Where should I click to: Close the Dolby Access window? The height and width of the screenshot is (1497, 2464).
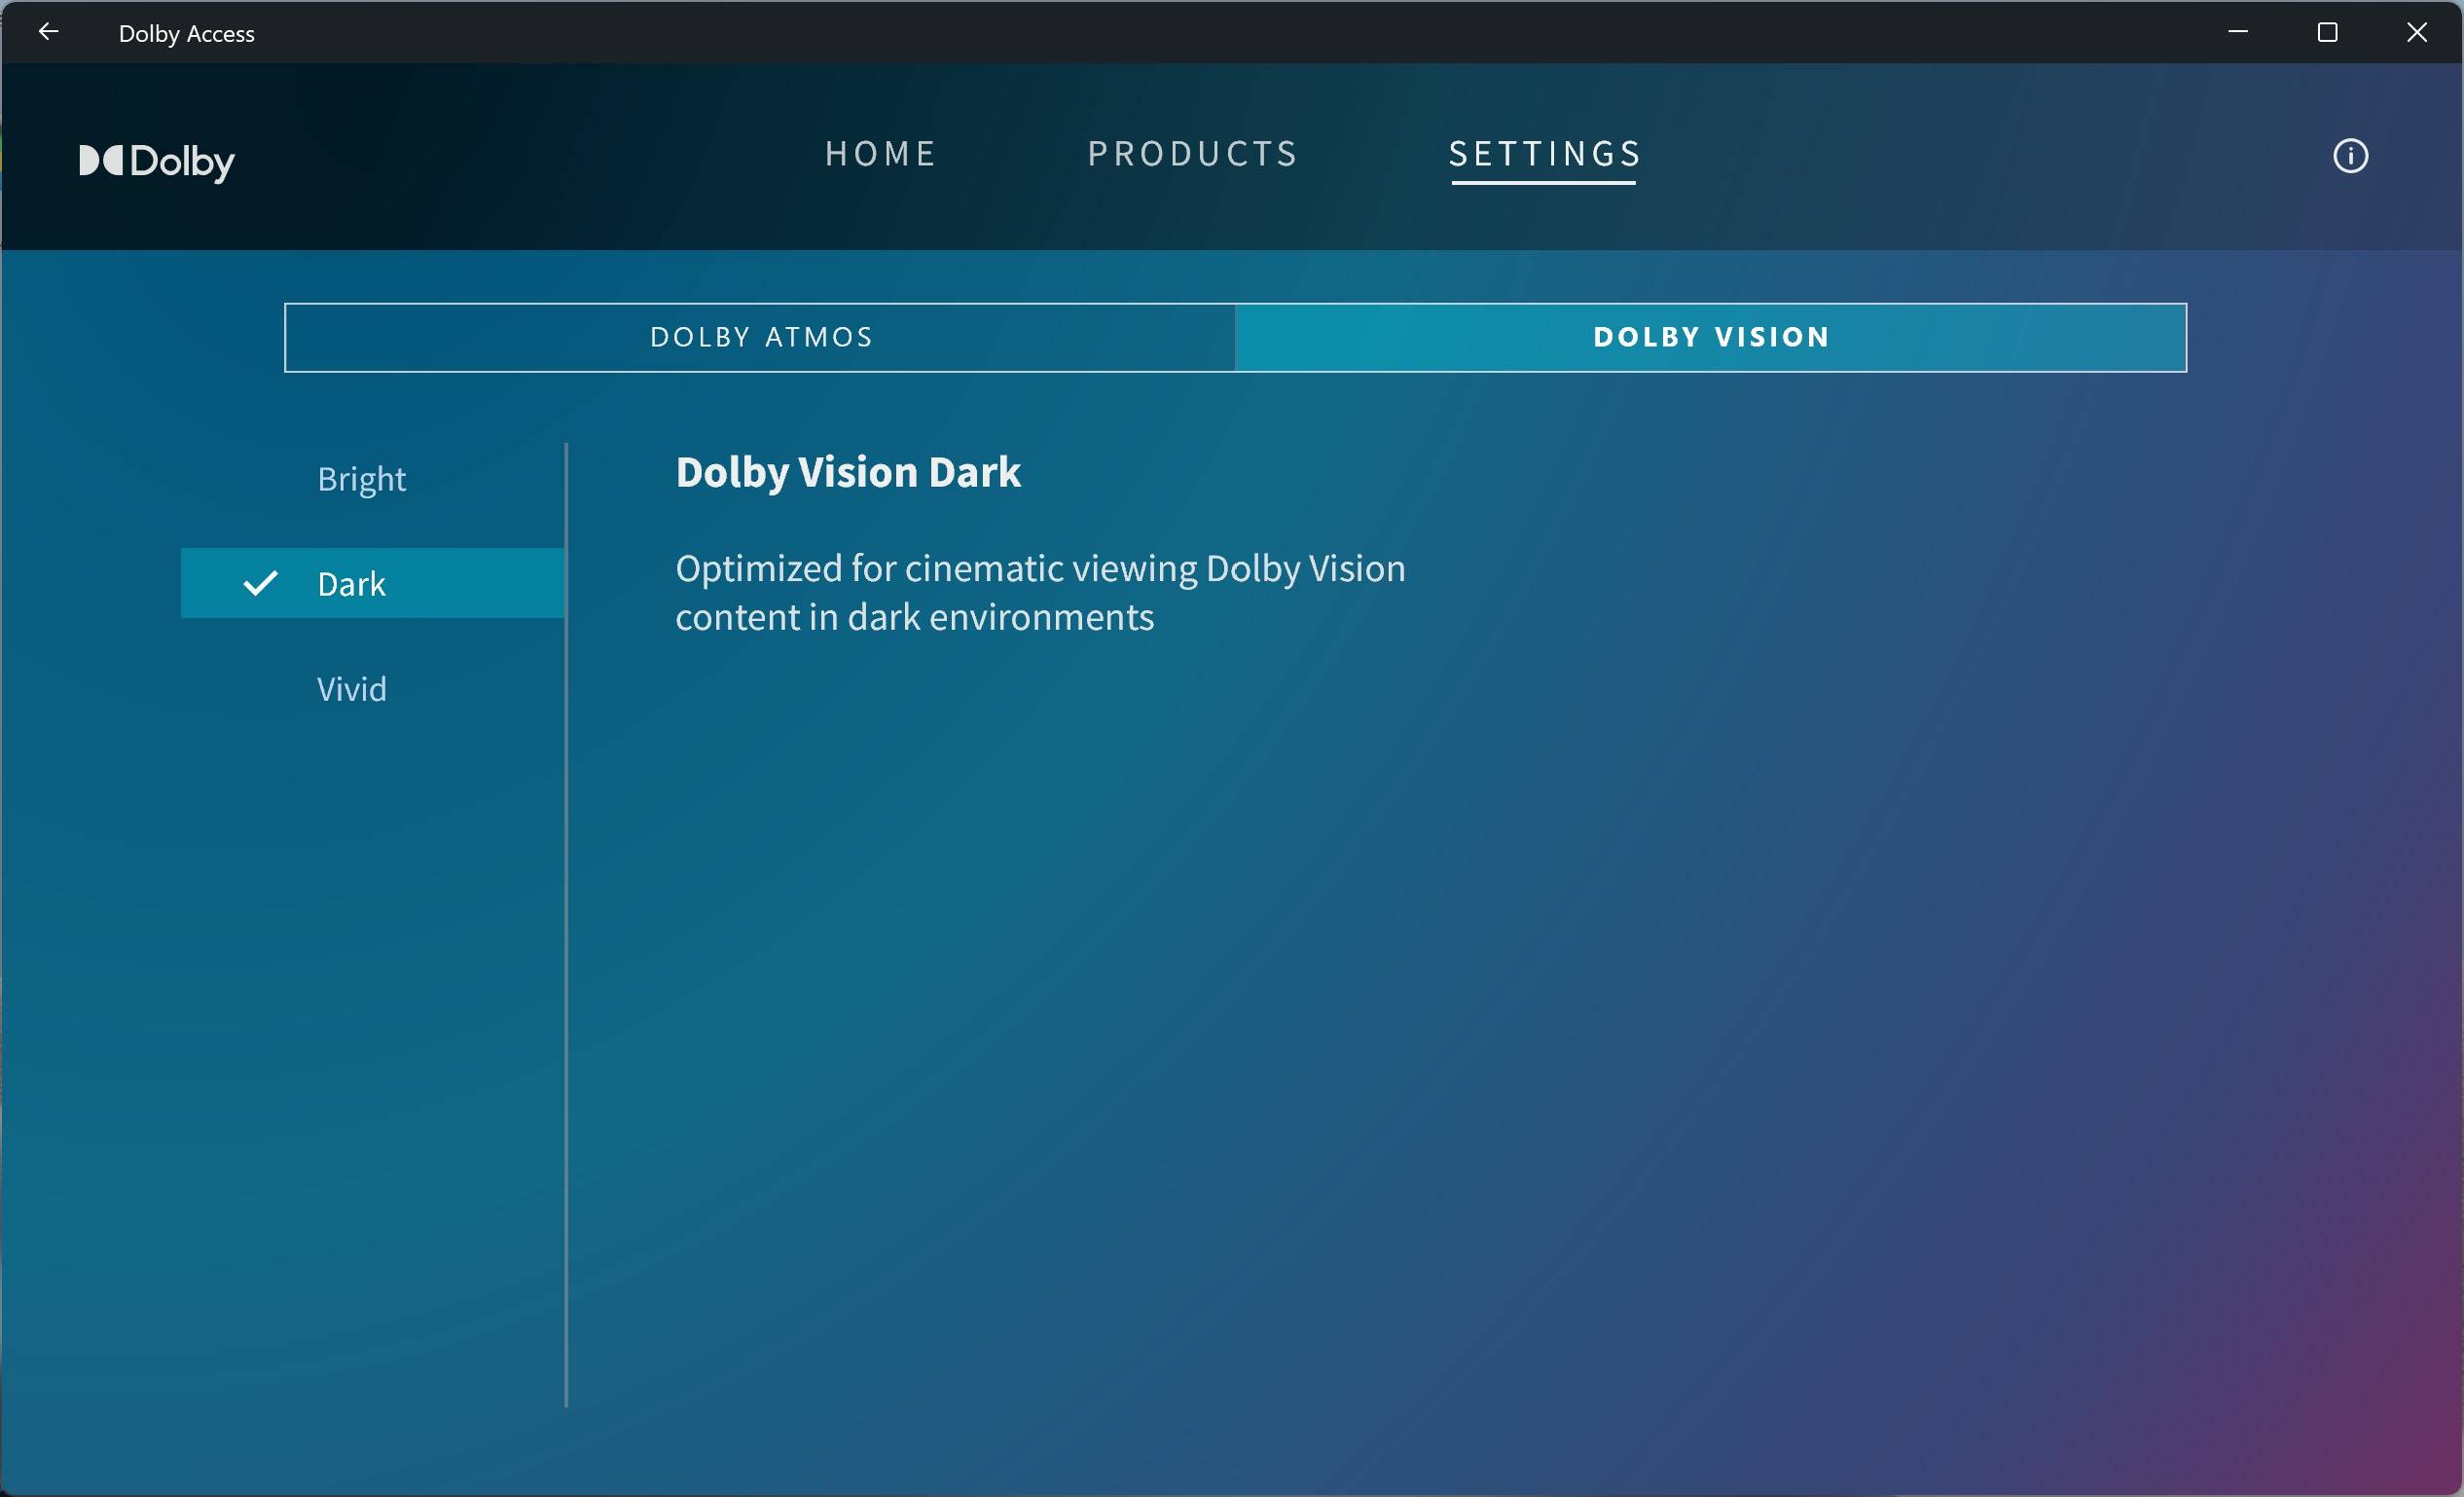click(2416, 32)
